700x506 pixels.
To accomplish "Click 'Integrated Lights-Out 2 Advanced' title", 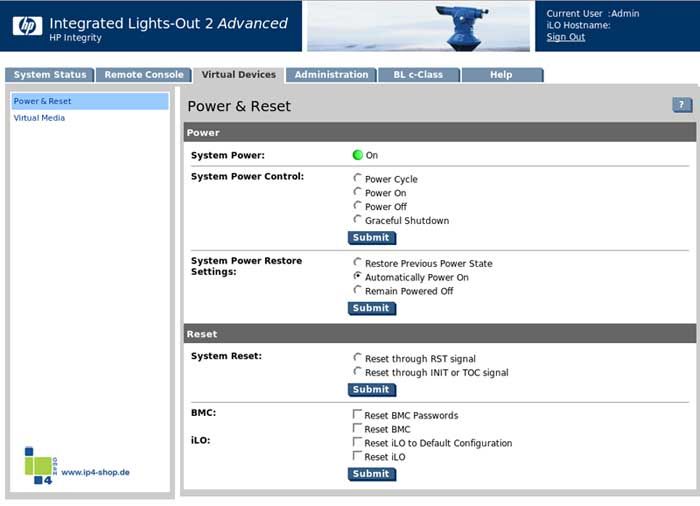I will pyautogui.click(x=168, y=23).
